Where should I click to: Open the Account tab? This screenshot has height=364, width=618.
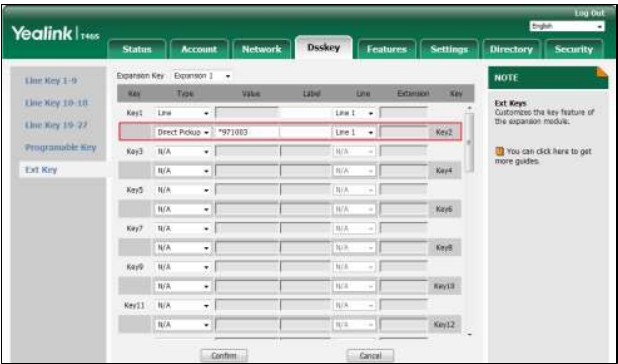199,49
